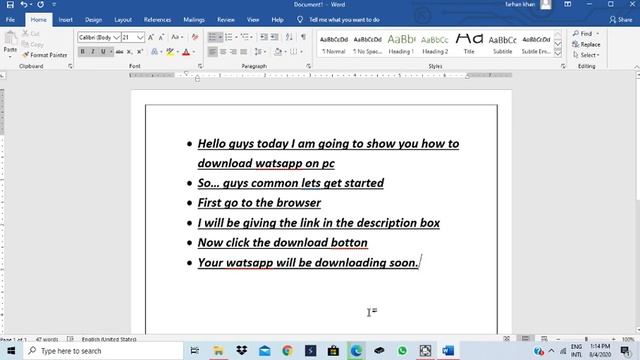Toggle Show/Hide paragraph marks
Viewport: 640px width, 360px height.
pyautogui.click(x=303, y=37)
